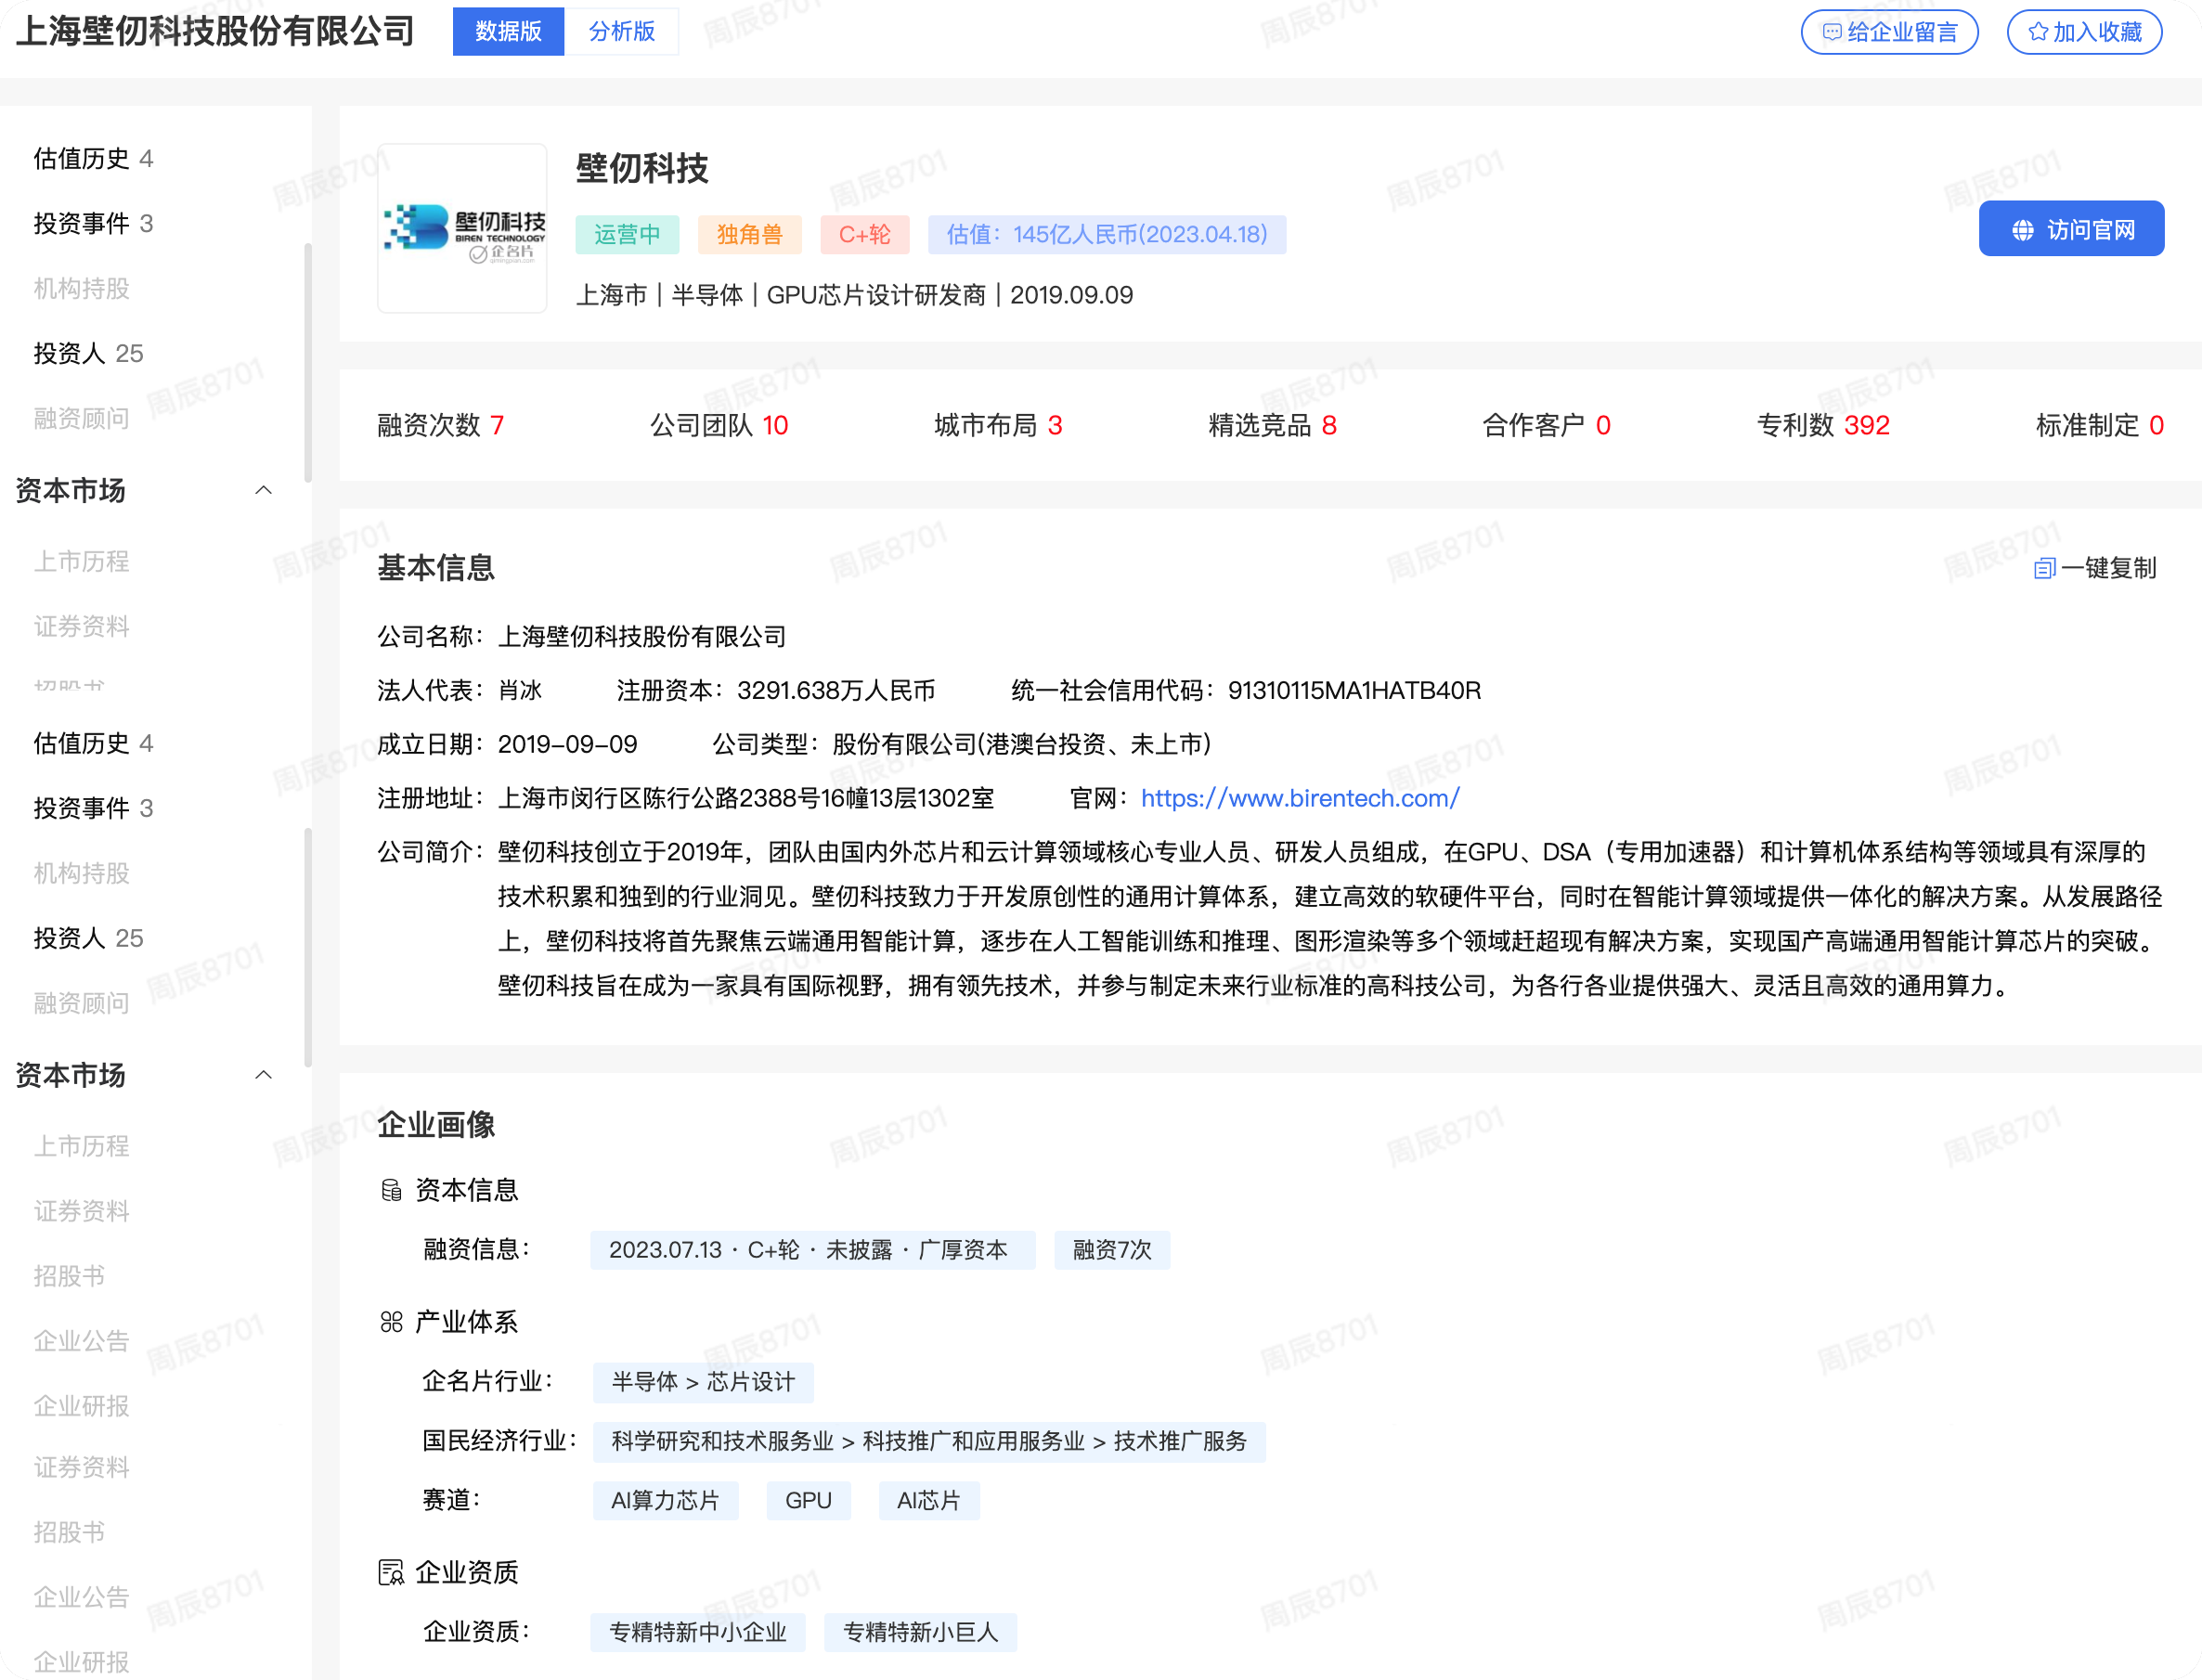The width and height of the screenshot is (2202, 1680).
Task: Open 证券资料 under first 资本市场
Action: coord(82,626)
